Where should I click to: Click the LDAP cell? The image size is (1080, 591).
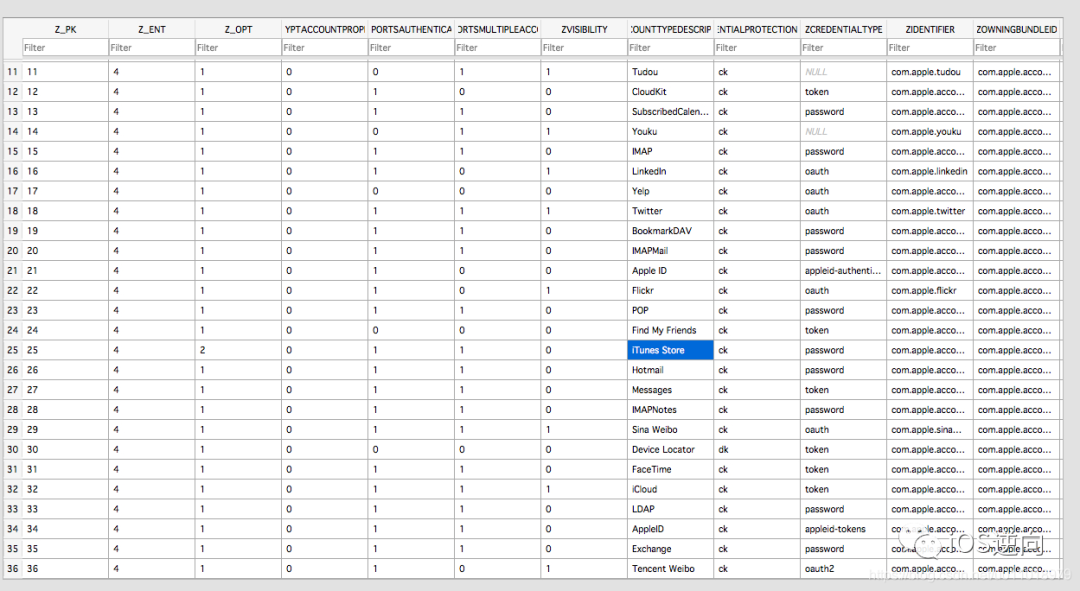coord(670,509)
